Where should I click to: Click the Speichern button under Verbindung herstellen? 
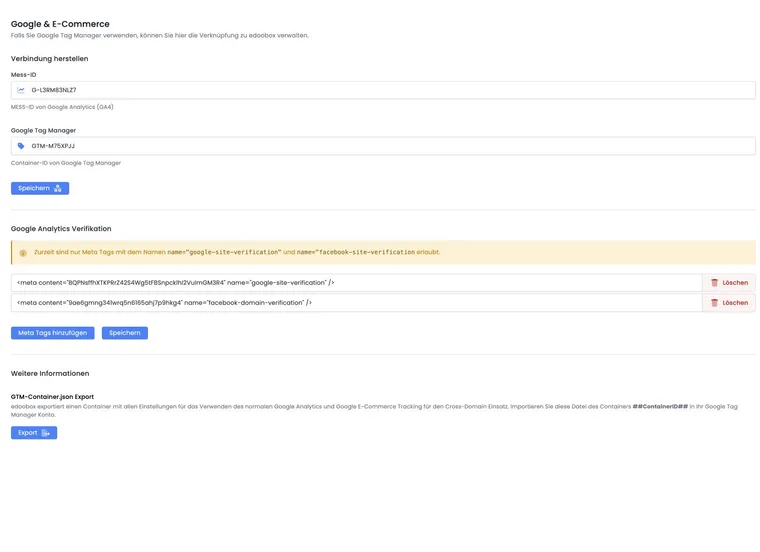(40, 188)
